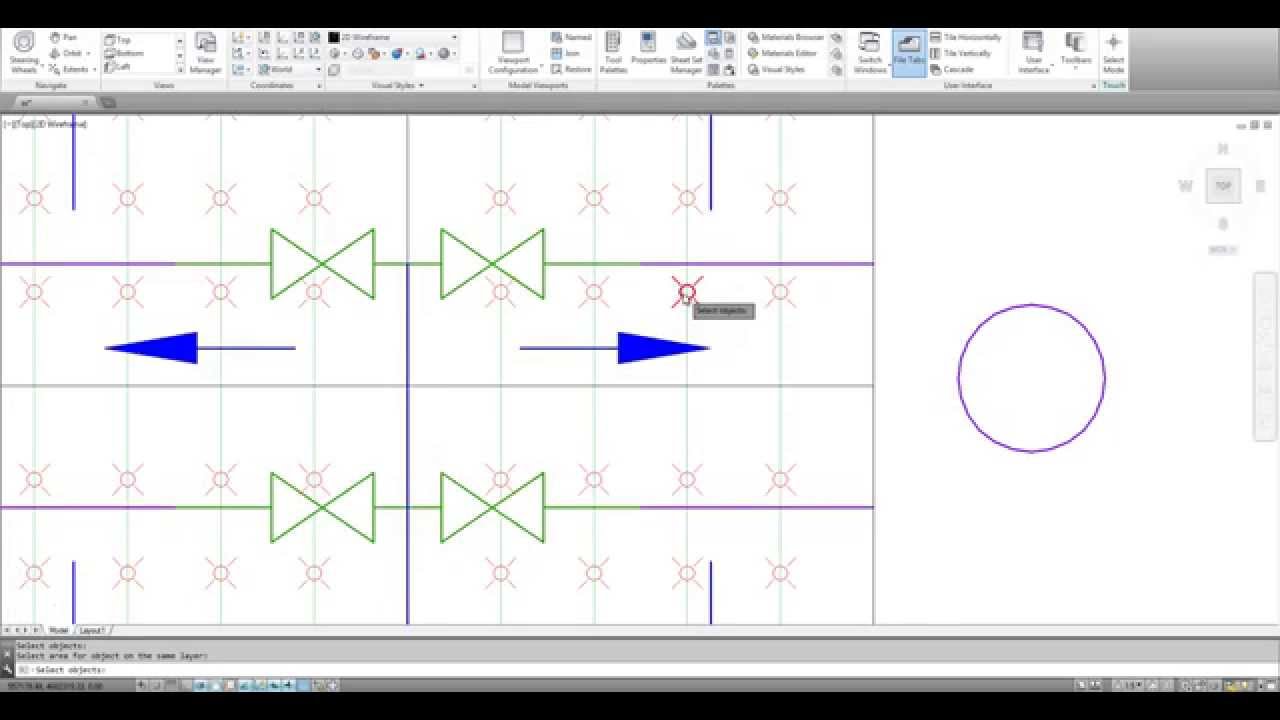Select the Orbit tool
Viewport: 1280px width, 720px height.
pyautogui.click(x=64, y=54)
